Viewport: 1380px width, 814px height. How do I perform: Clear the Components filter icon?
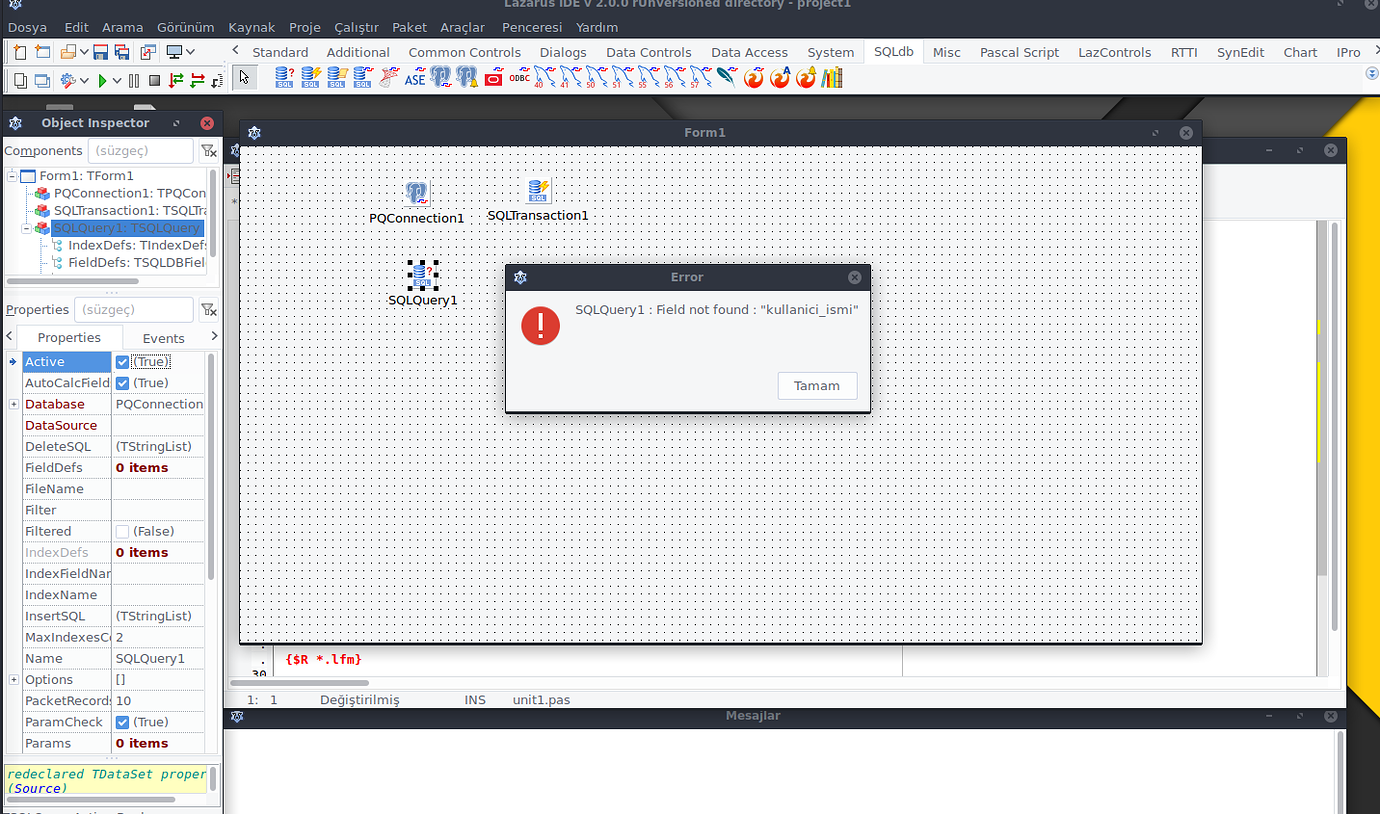point(208,151)
